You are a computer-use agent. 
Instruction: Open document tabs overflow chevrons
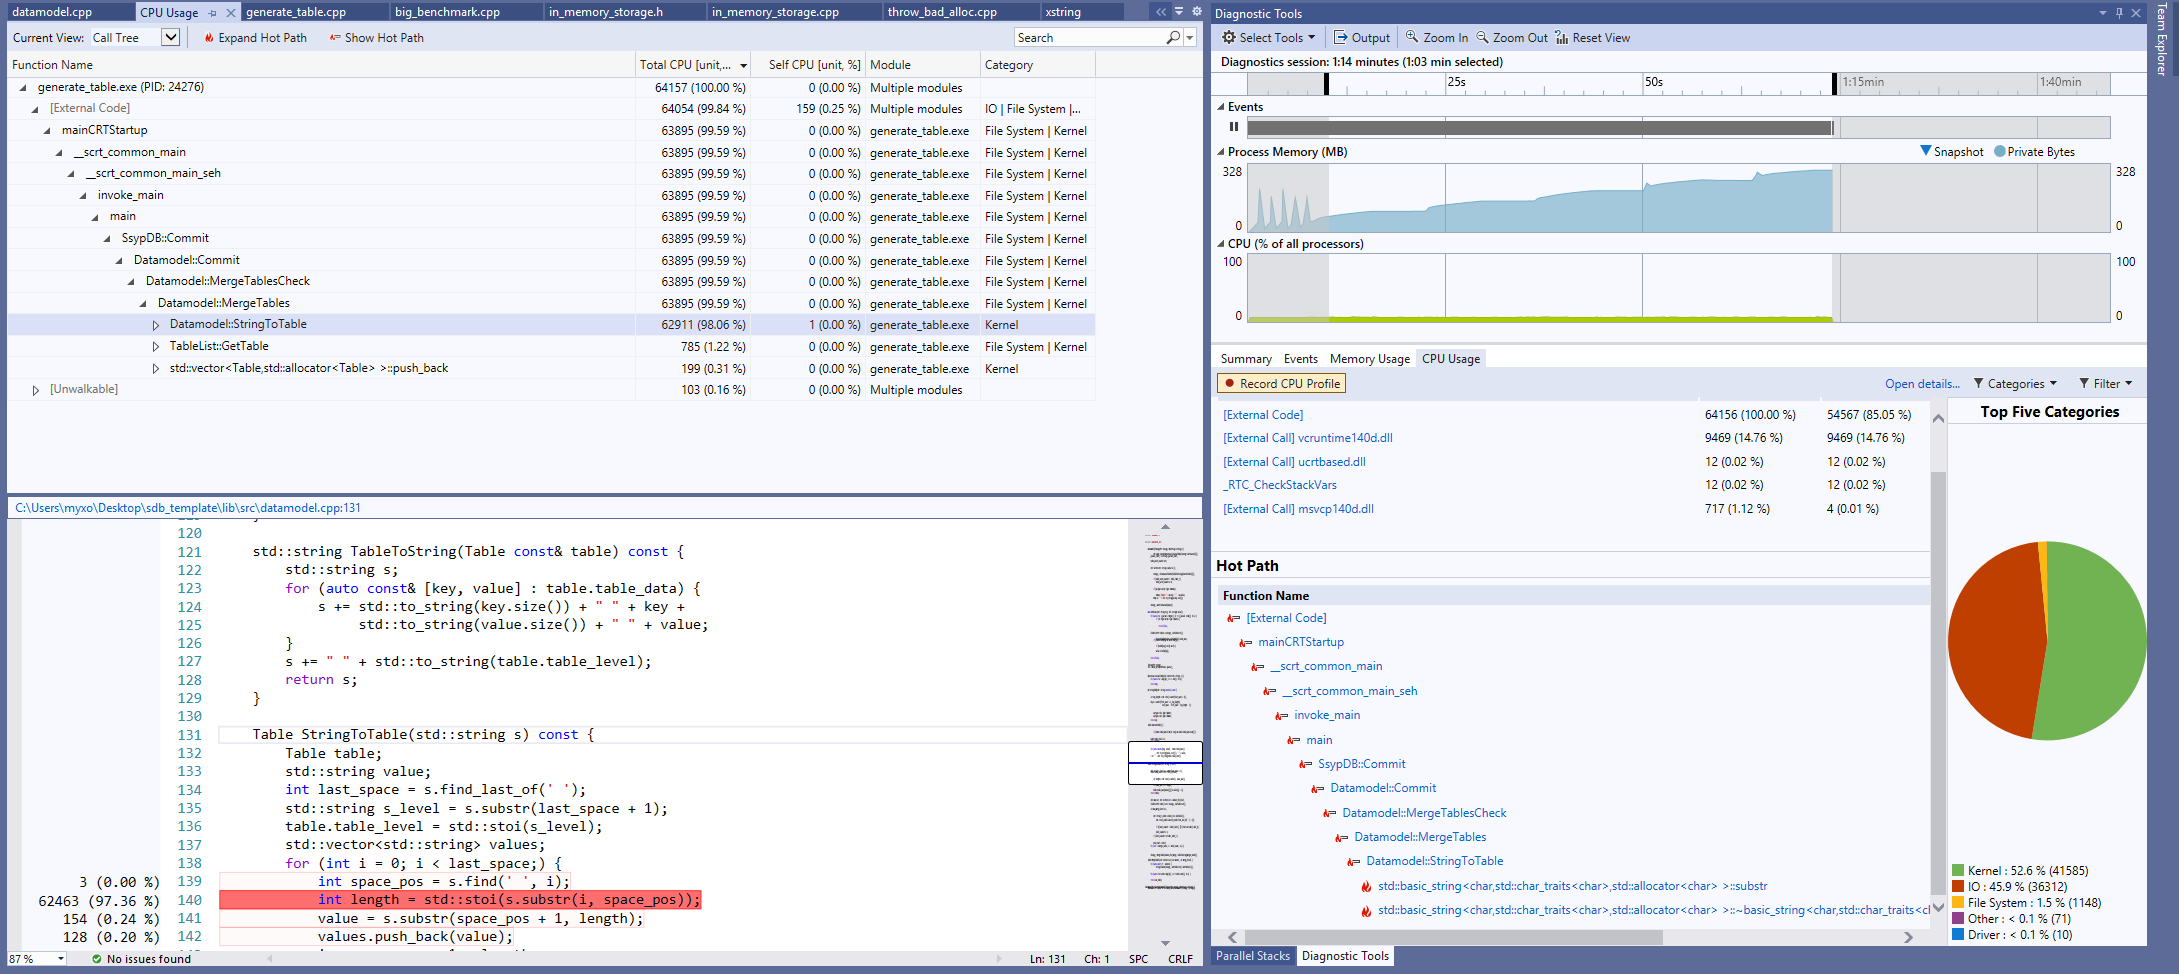coord(1161,12)
